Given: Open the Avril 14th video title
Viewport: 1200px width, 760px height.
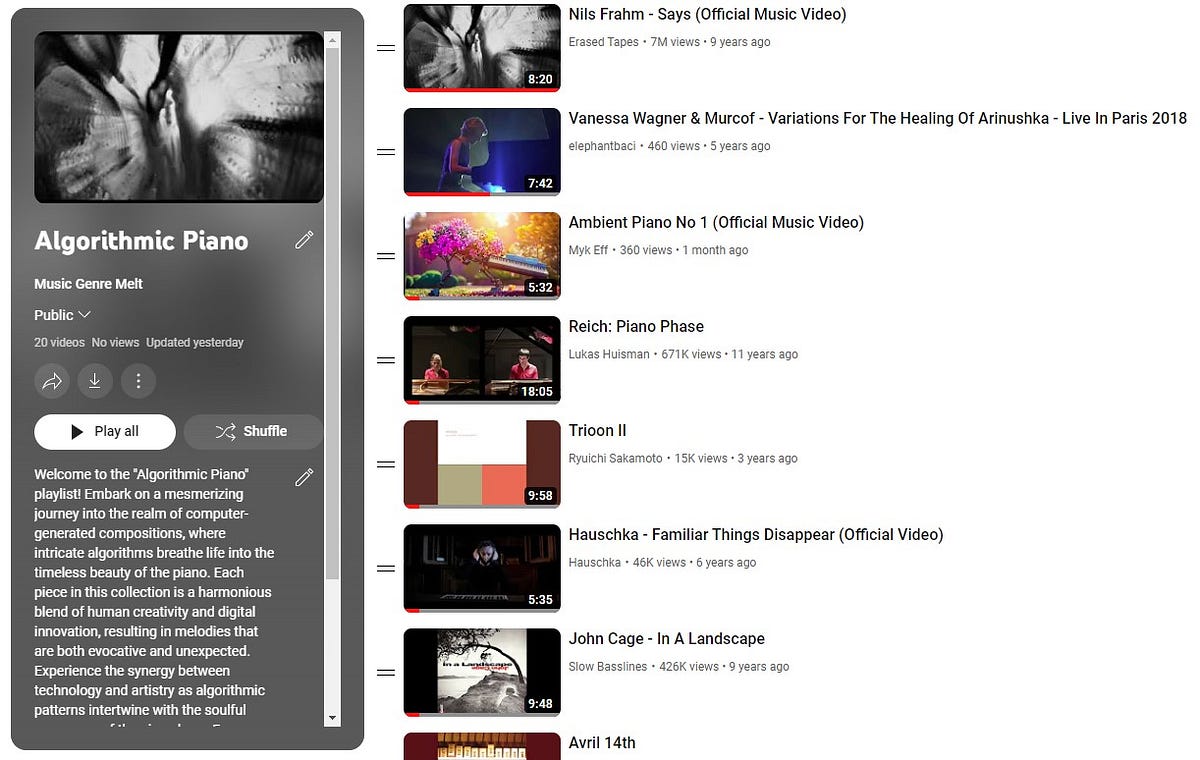Looking at the screenshot, I should coord(602,742).
